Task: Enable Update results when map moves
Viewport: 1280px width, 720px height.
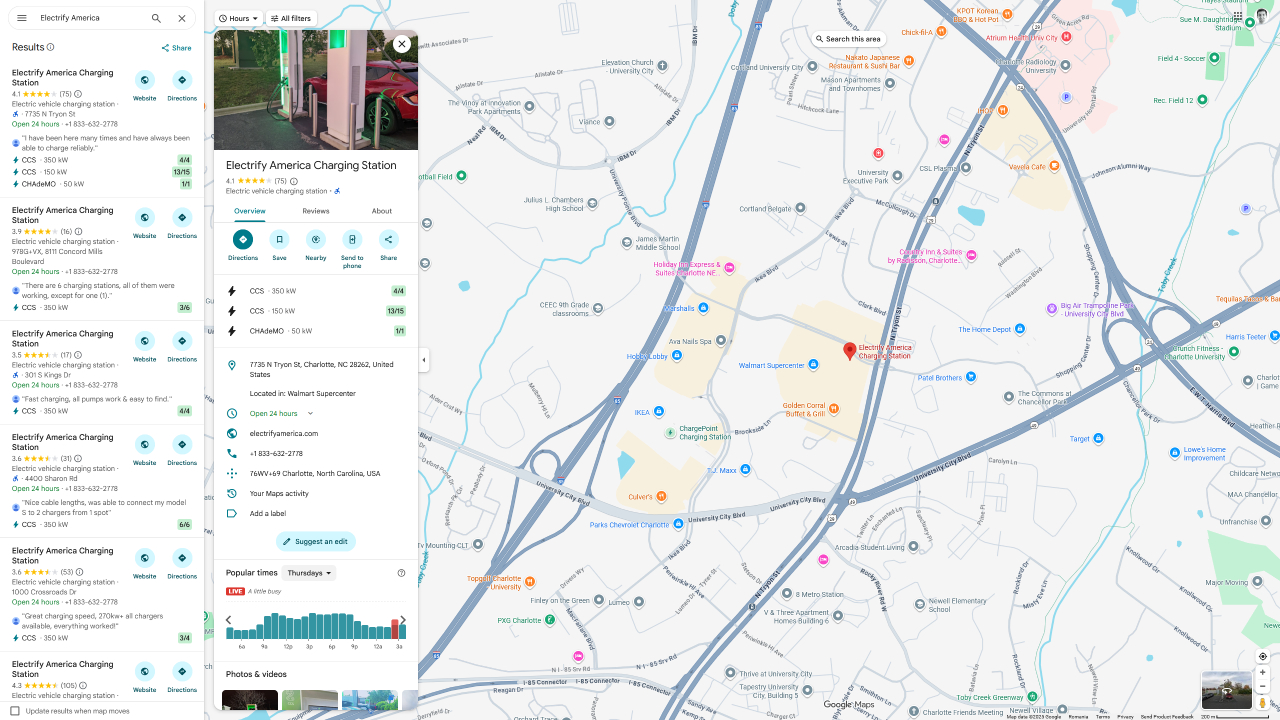Action: [x=15, y=711]
